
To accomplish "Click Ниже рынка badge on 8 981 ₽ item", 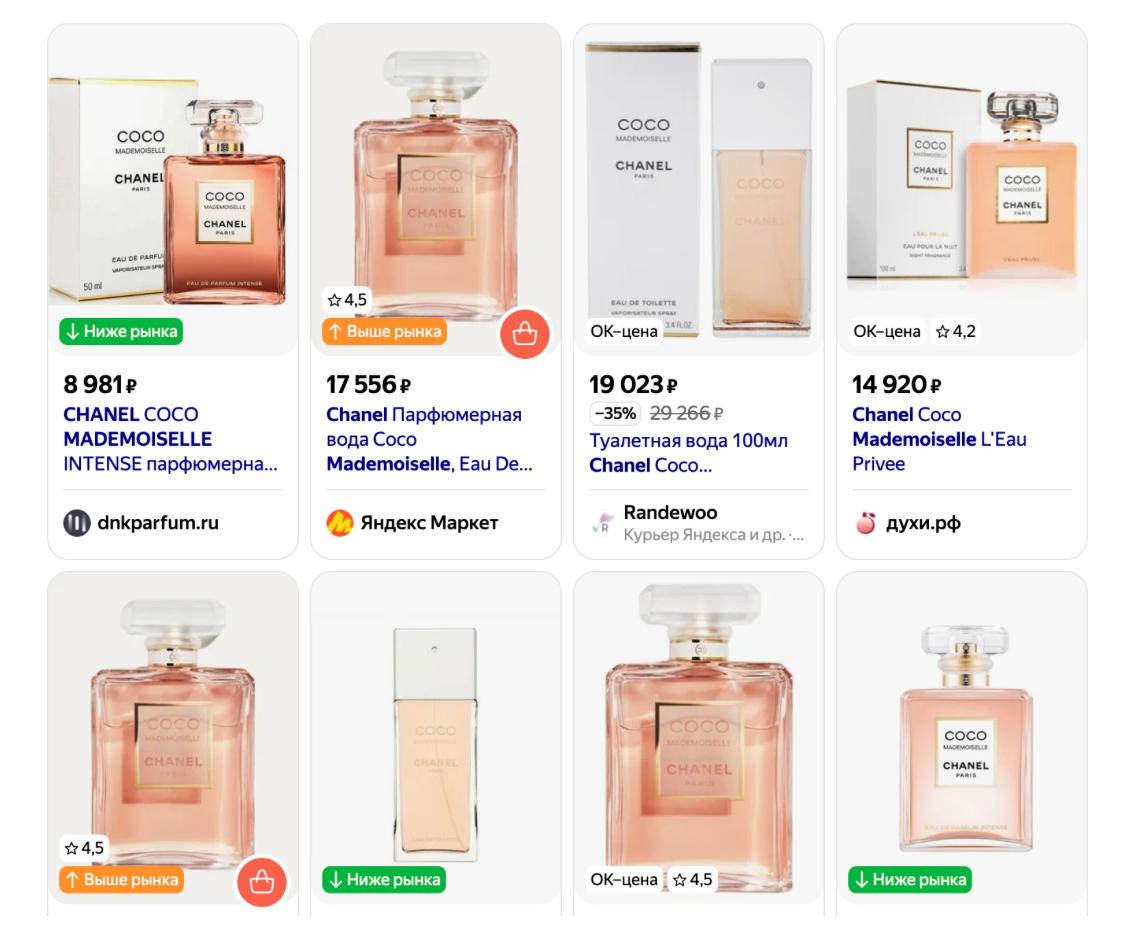I will (x=120, y=331).
